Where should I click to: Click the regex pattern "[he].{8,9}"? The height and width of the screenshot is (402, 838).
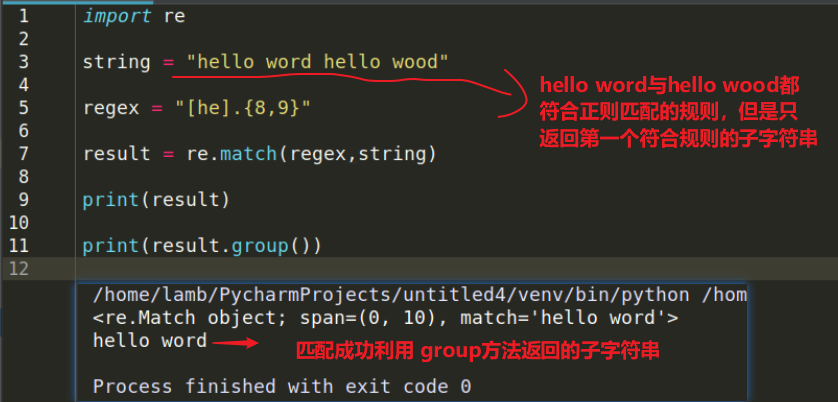(x=243, y=109)
